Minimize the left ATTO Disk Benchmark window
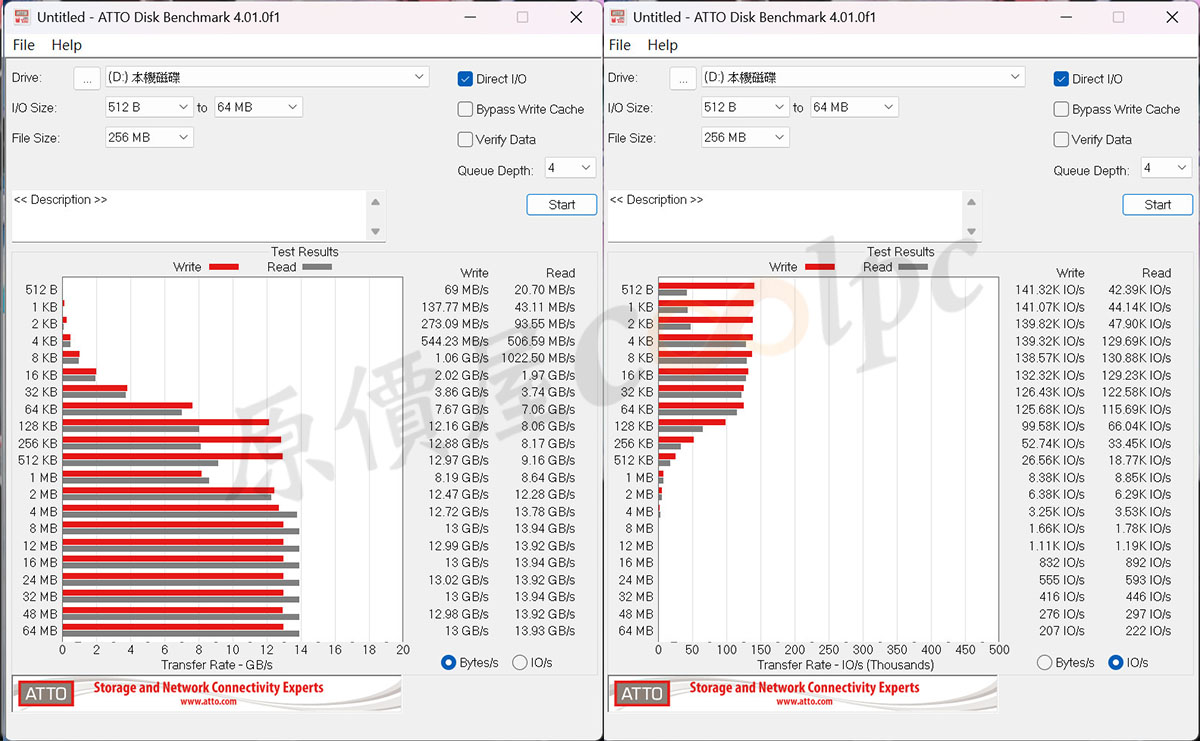The height and width of the screenshot is (741, 1200). coord(468,17)
